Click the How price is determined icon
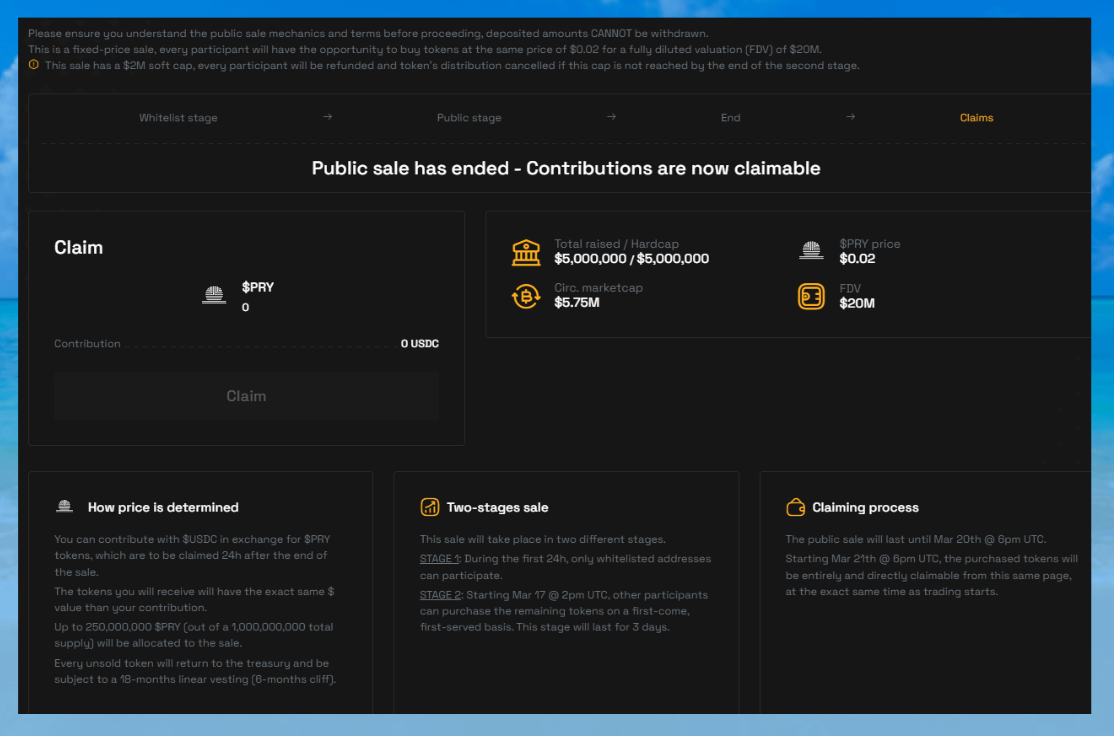 click(x=65, y=507)
